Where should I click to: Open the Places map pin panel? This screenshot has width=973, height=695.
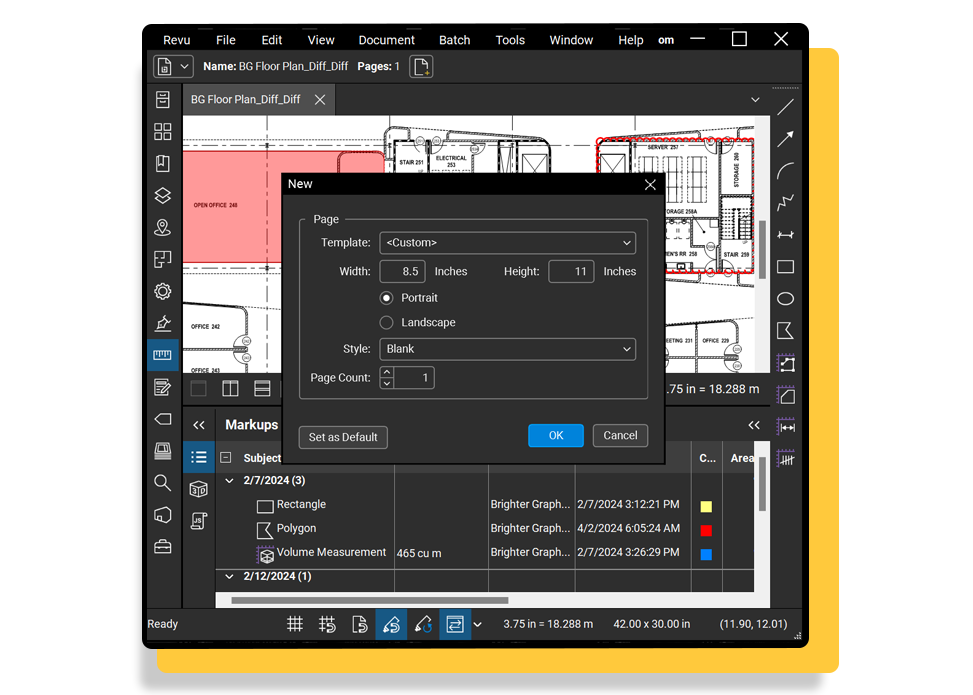(x=163, y=227)
